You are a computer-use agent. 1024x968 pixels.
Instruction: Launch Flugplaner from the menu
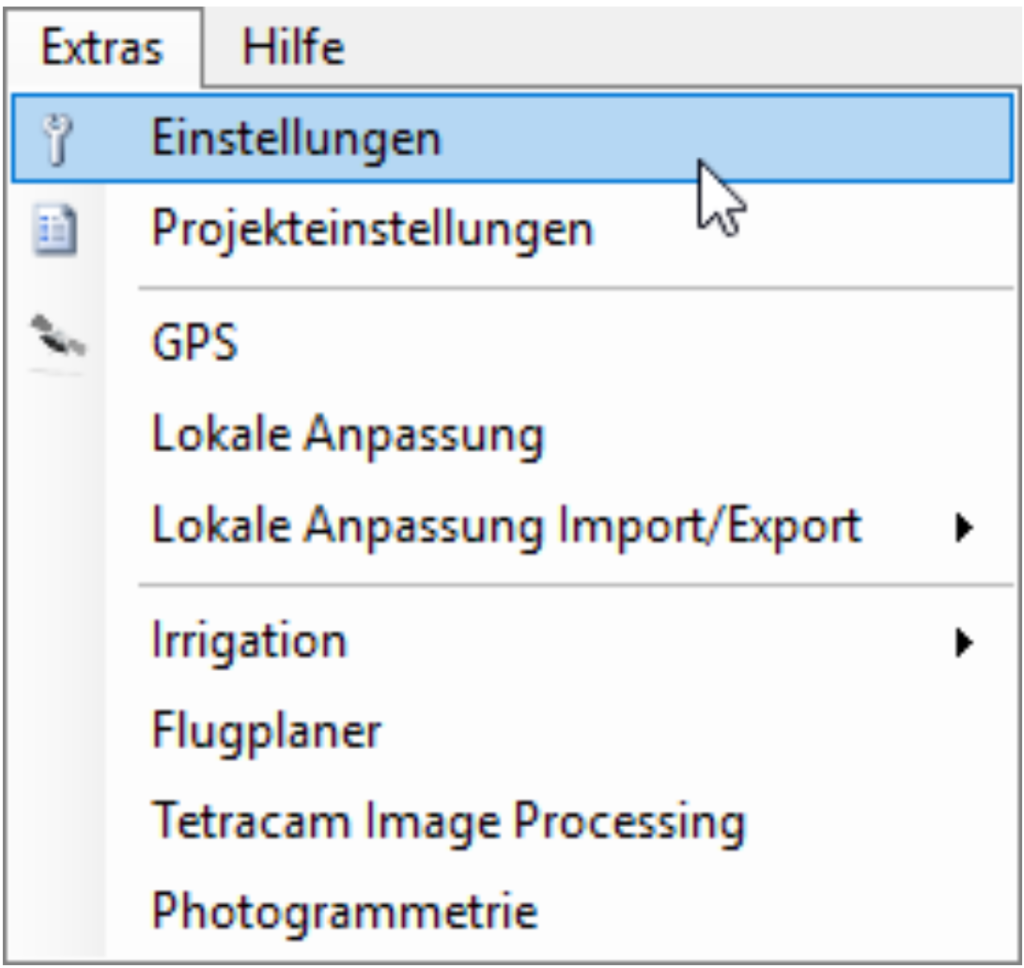pyautogui.click(x=266, y=733)
